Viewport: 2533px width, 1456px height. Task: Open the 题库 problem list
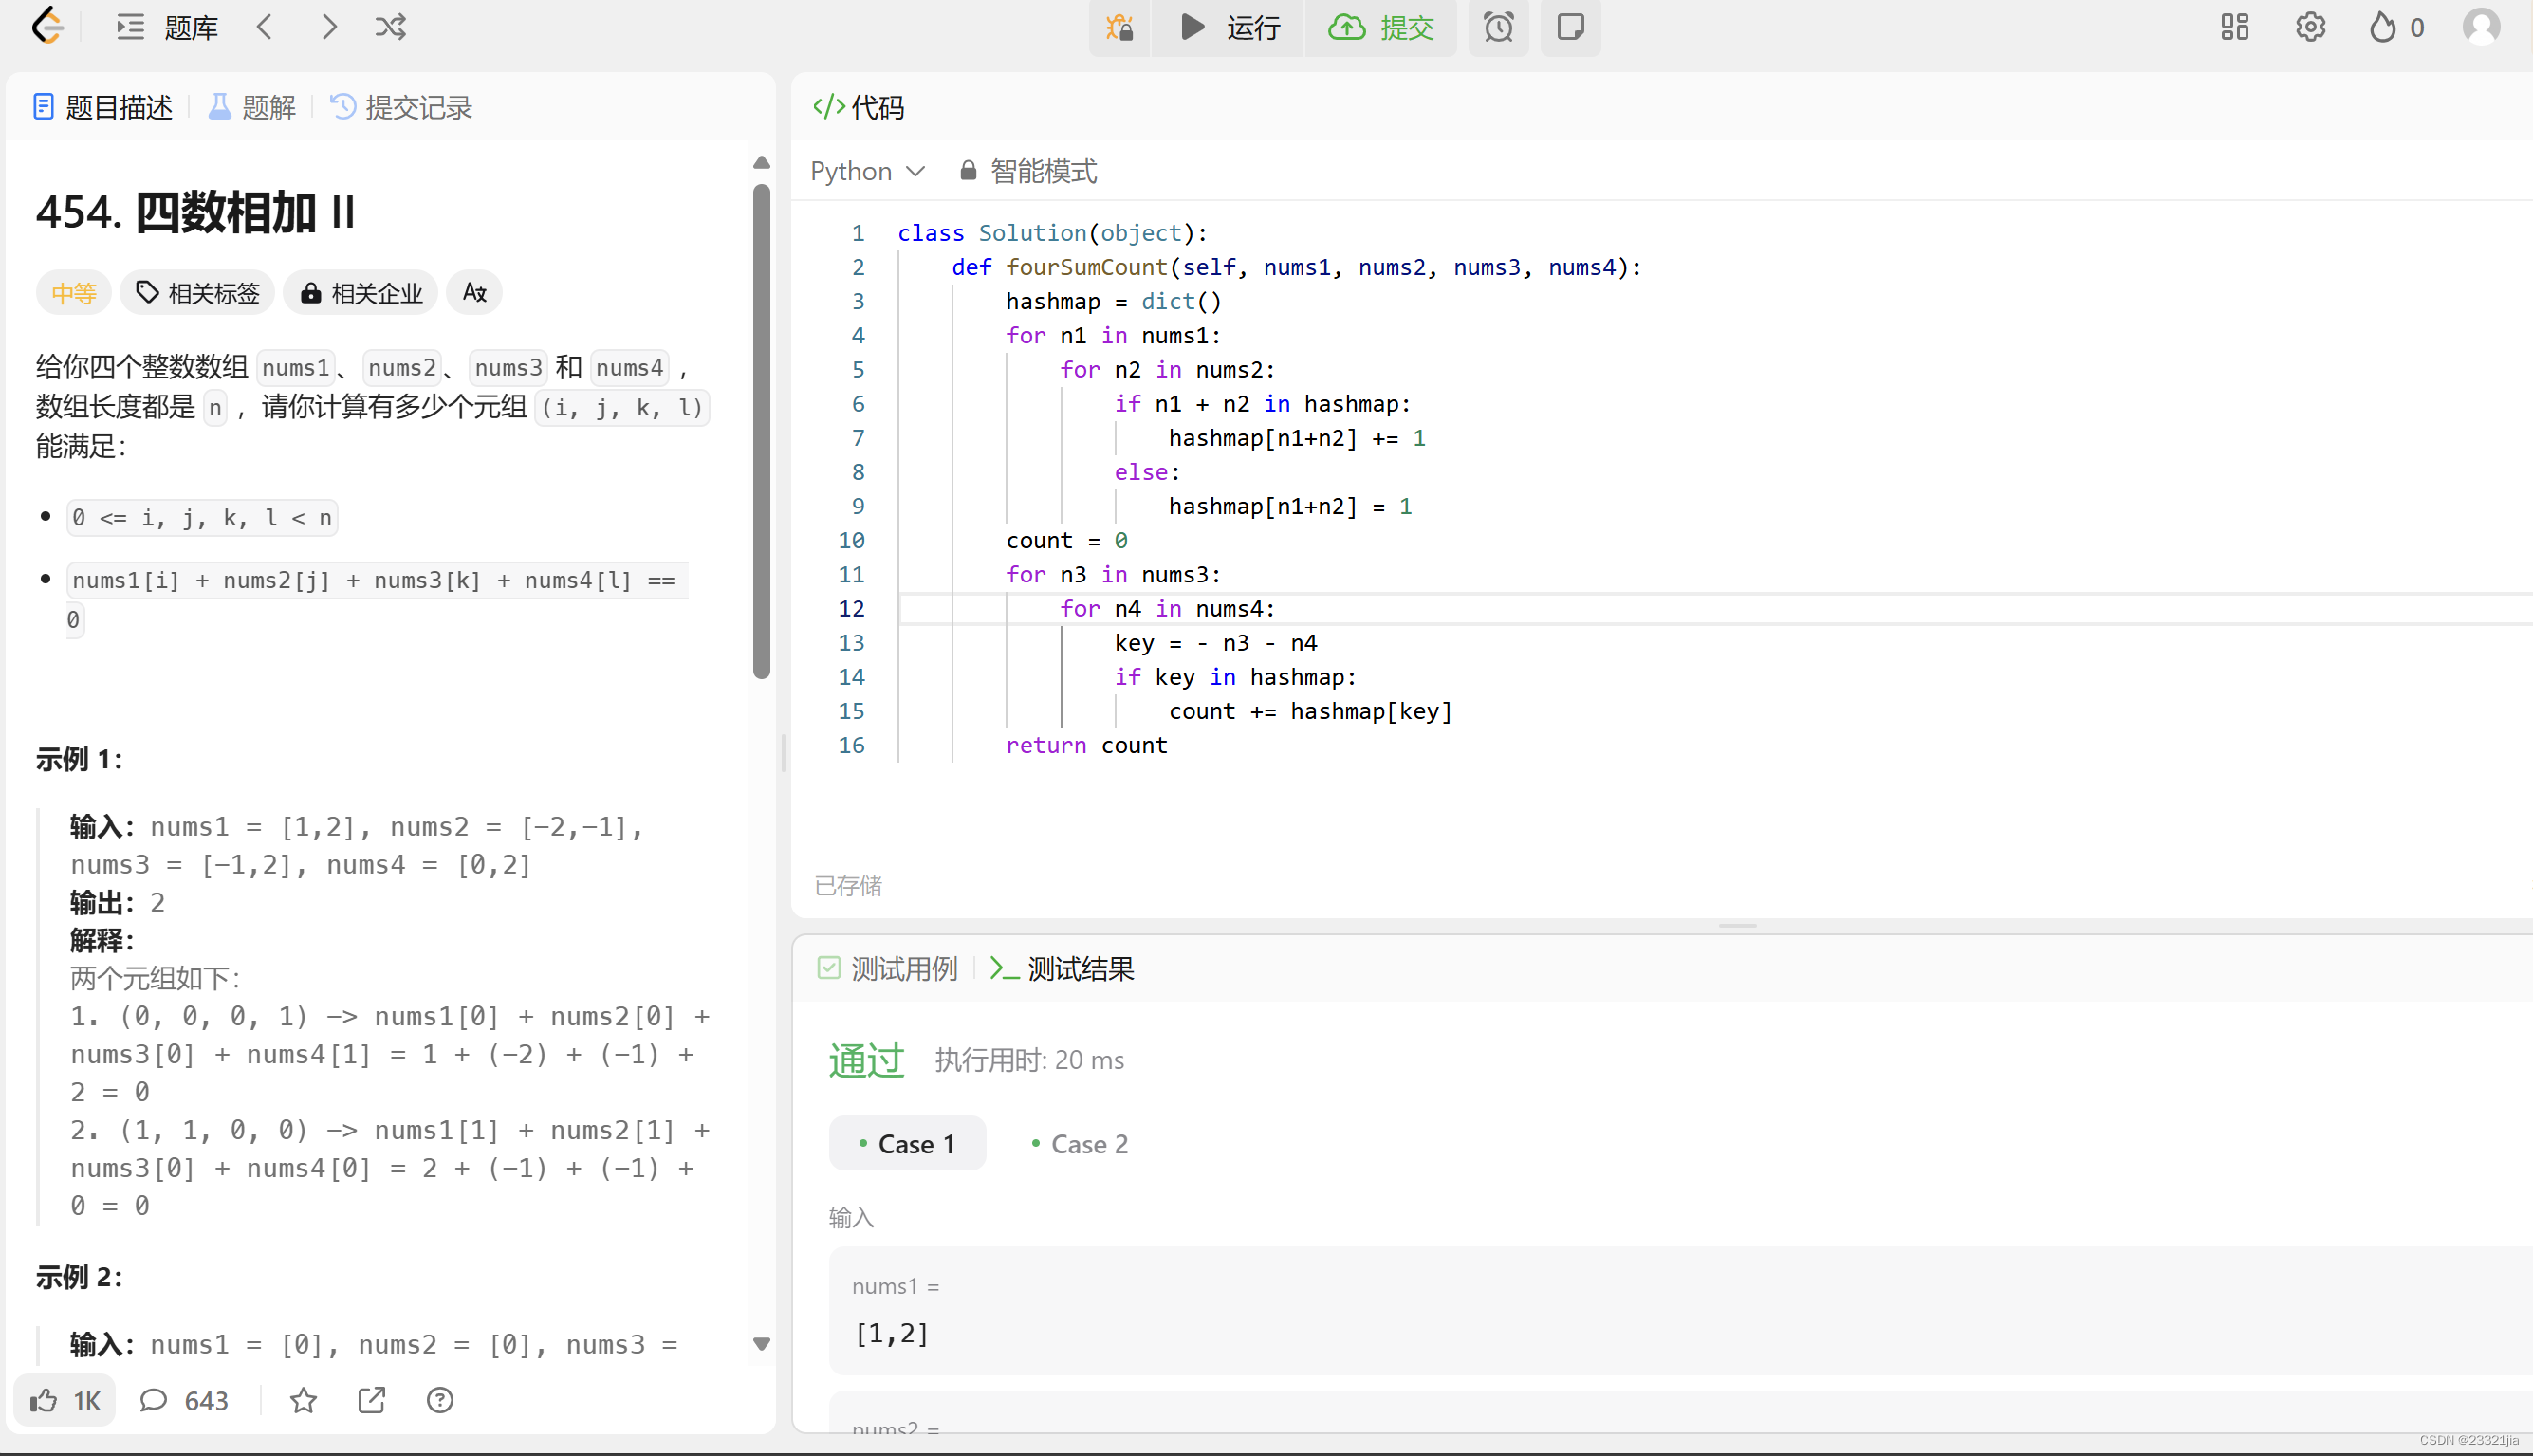(167, 27)
